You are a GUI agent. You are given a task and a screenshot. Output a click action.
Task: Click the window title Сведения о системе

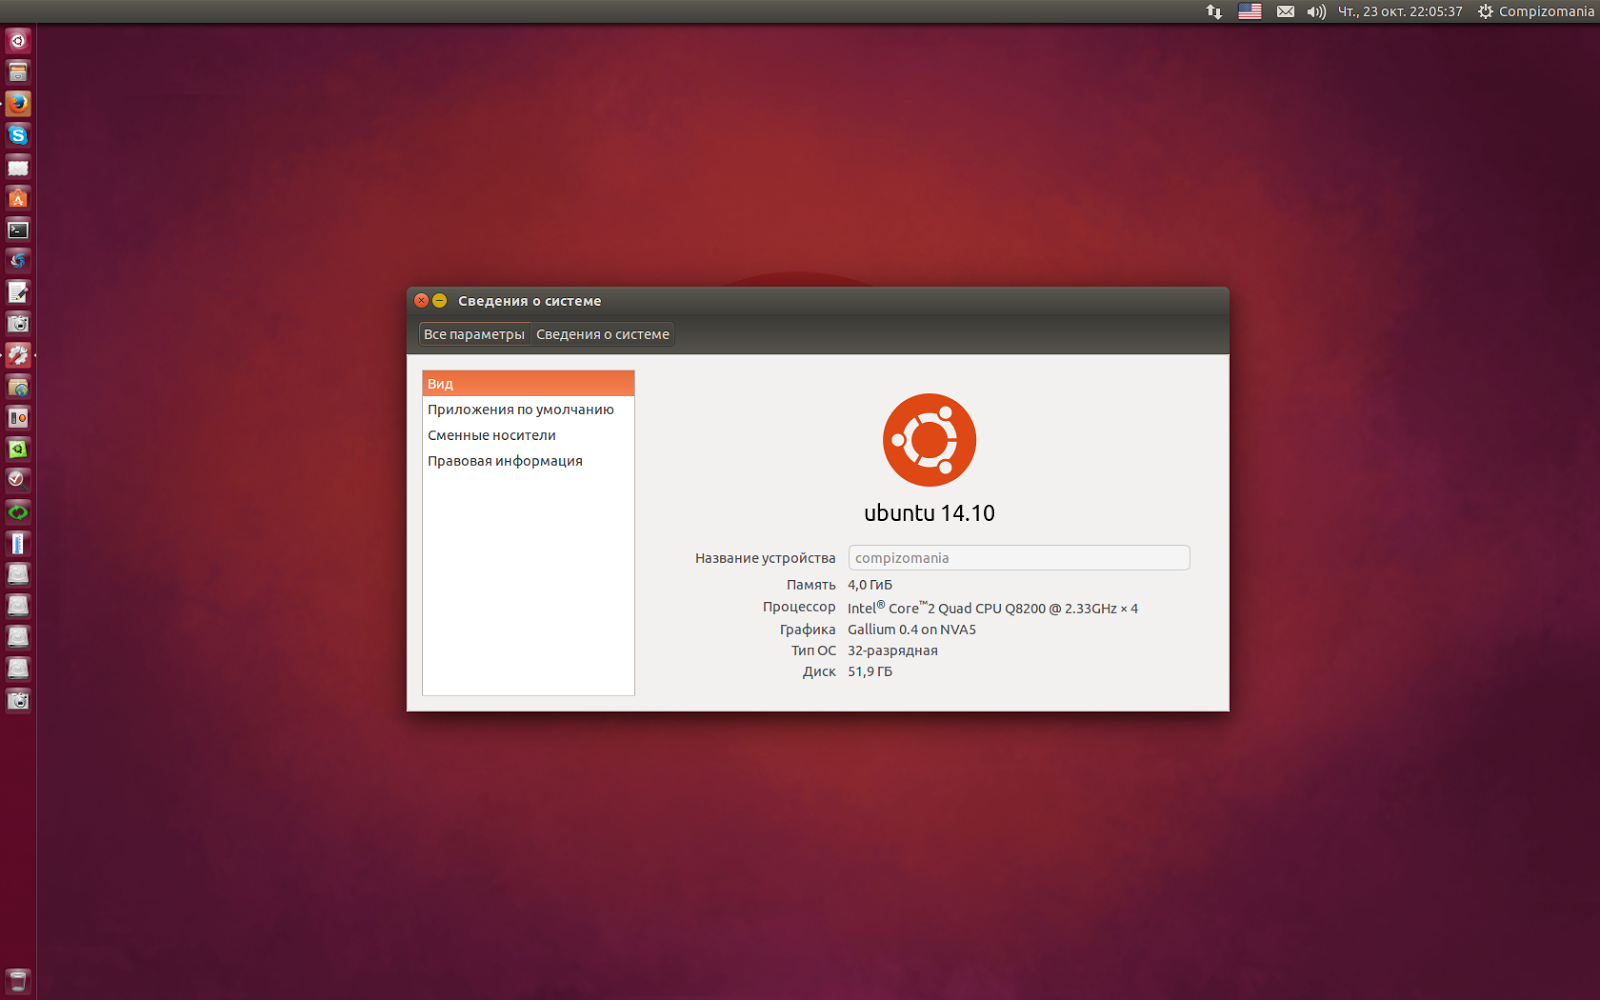coord(530,301)
